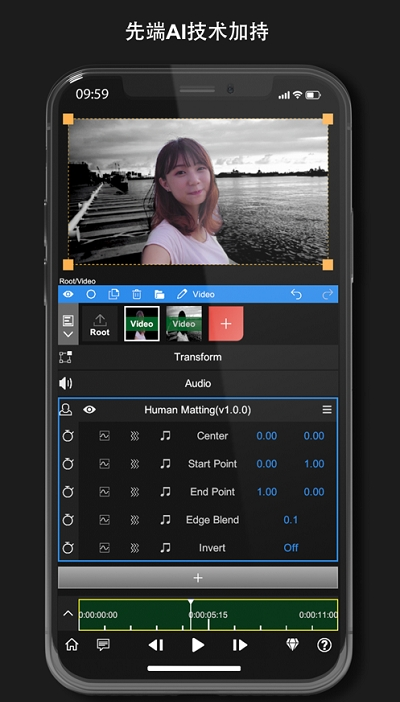Click the Center keyframe stopwatch icon
This screenshot has width=400, height=702.
tap(68, 436)
